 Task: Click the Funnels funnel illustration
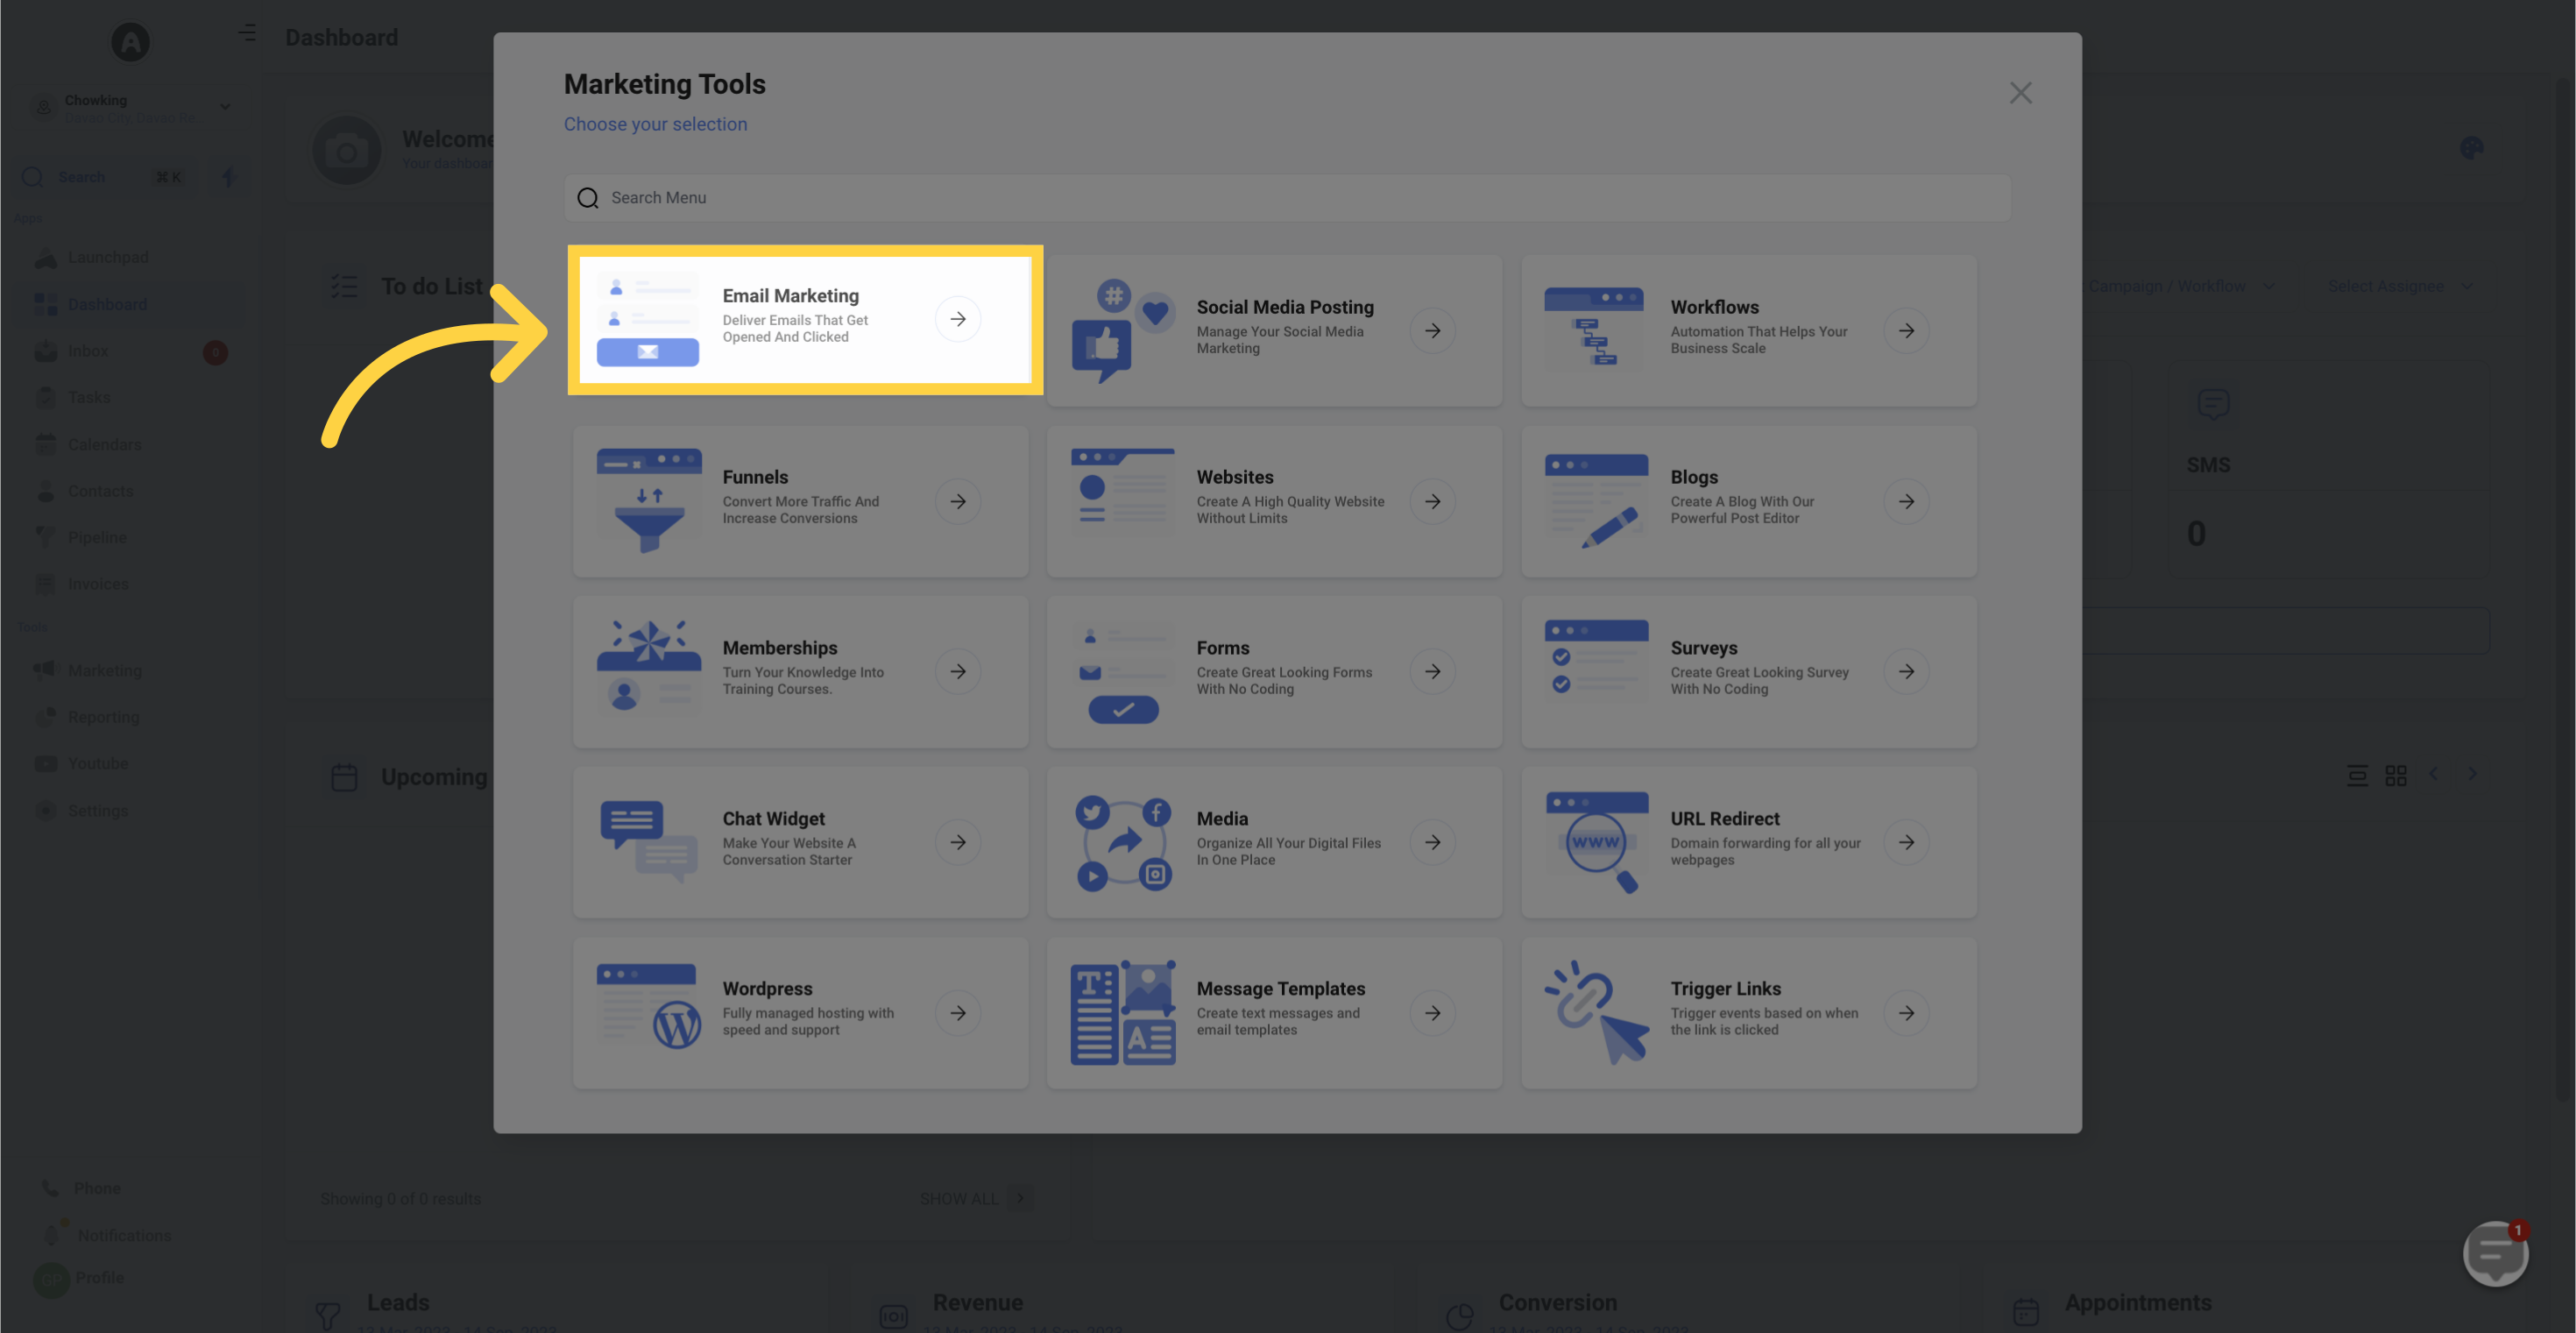(x=648, y=500)
